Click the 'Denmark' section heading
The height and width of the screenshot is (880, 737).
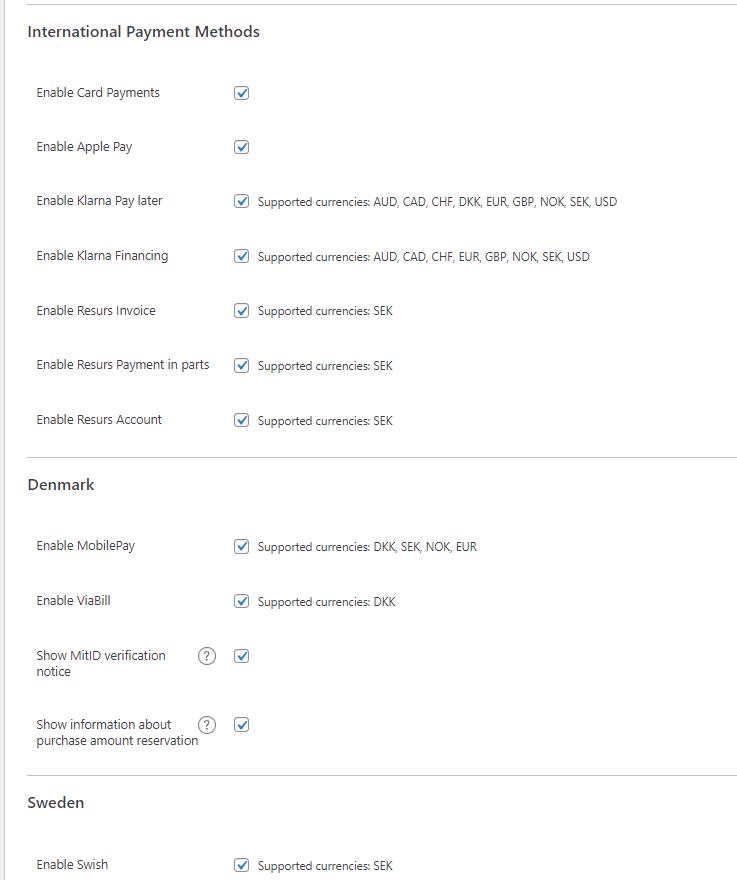[x=61, y=485]
